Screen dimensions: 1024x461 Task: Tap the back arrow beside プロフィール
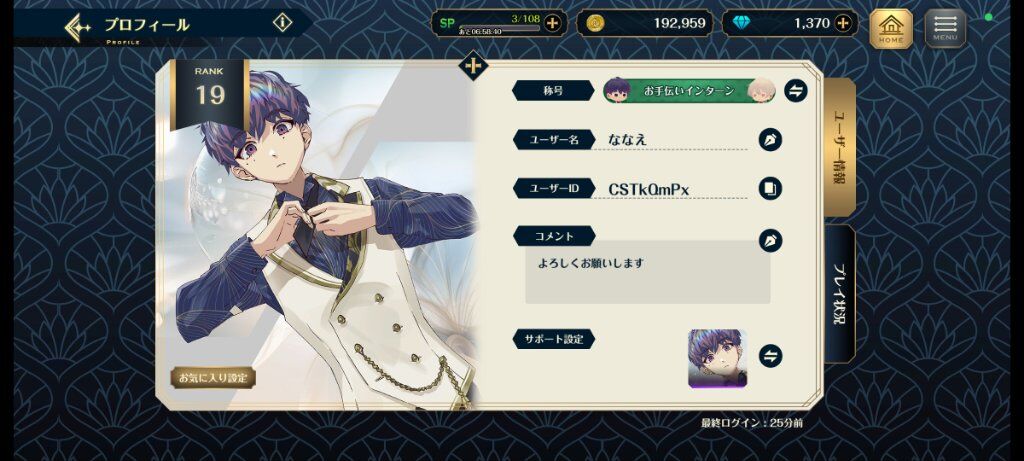(x=78, y=27)
